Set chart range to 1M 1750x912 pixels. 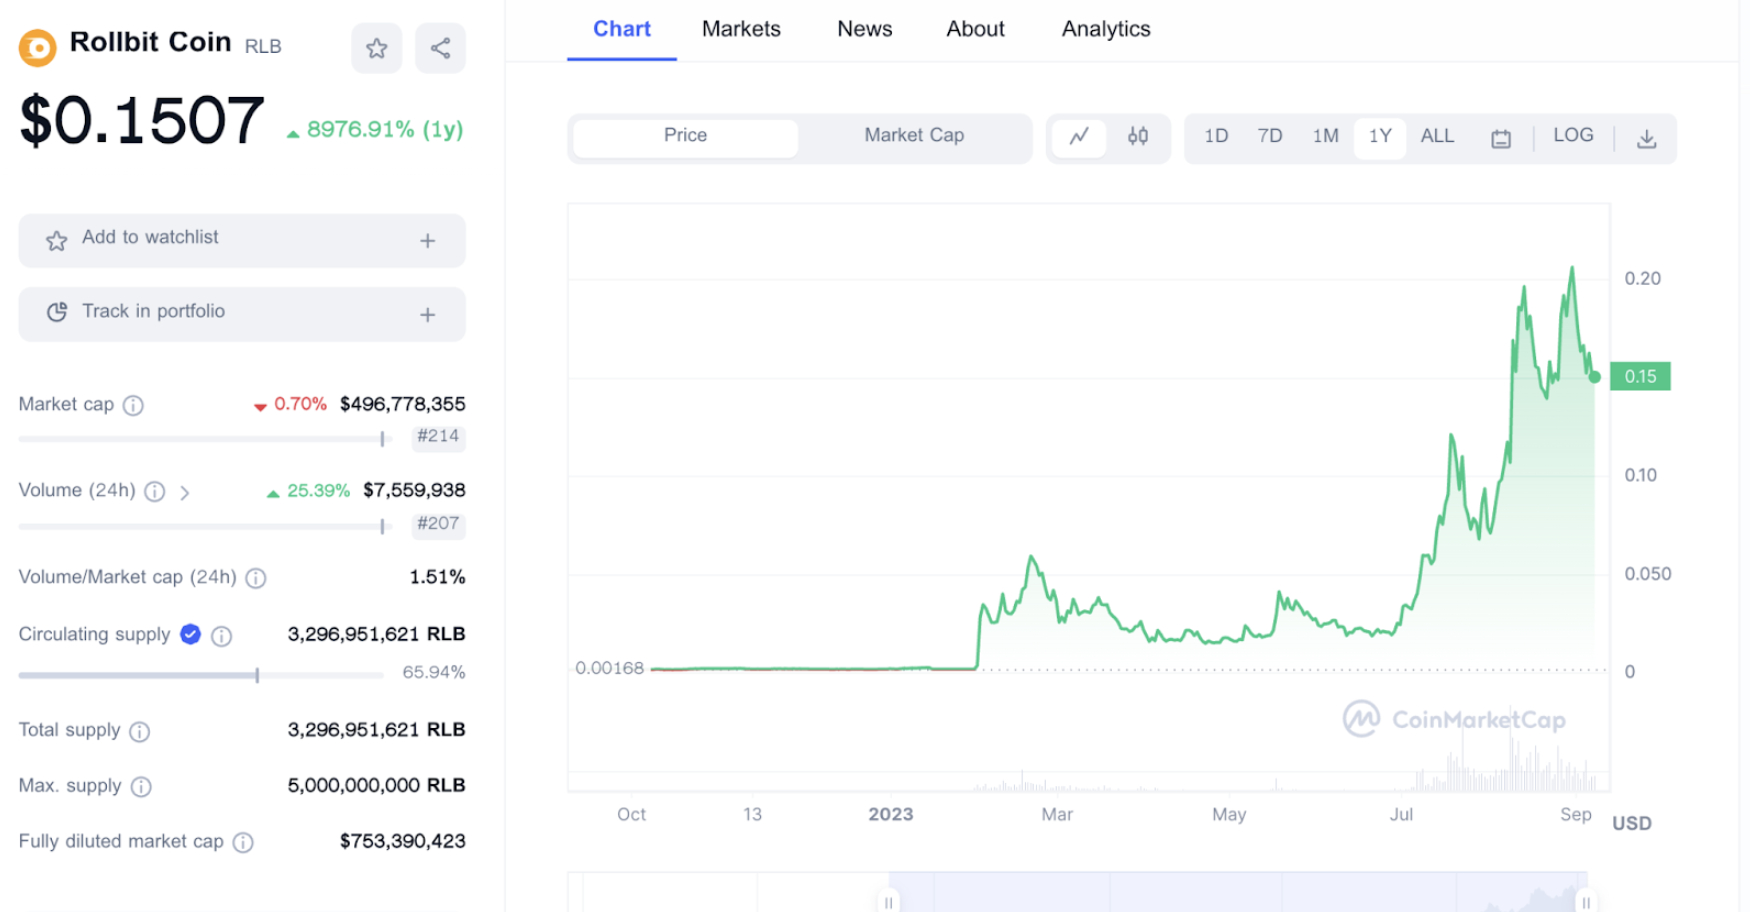point(1326,136)
